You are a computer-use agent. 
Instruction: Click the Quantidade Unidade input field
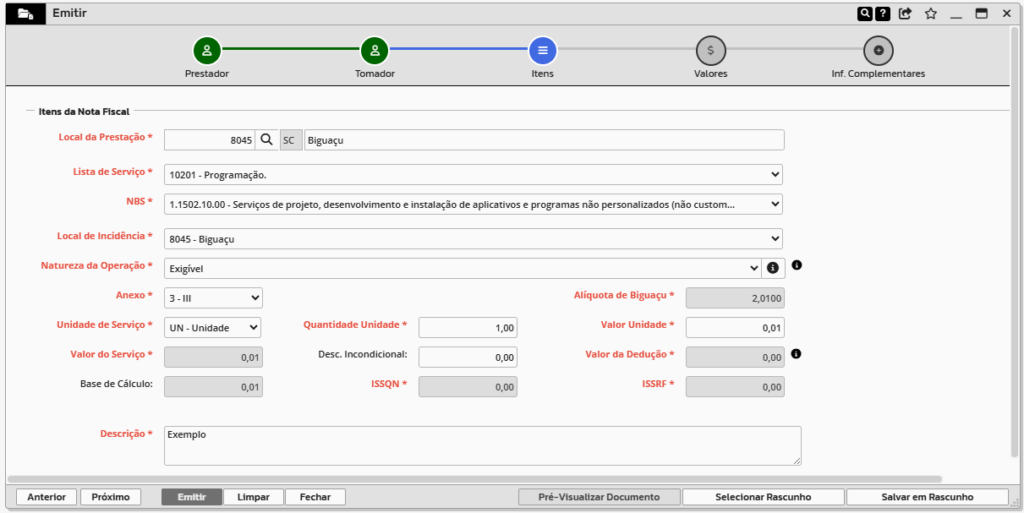pos(468,328)
